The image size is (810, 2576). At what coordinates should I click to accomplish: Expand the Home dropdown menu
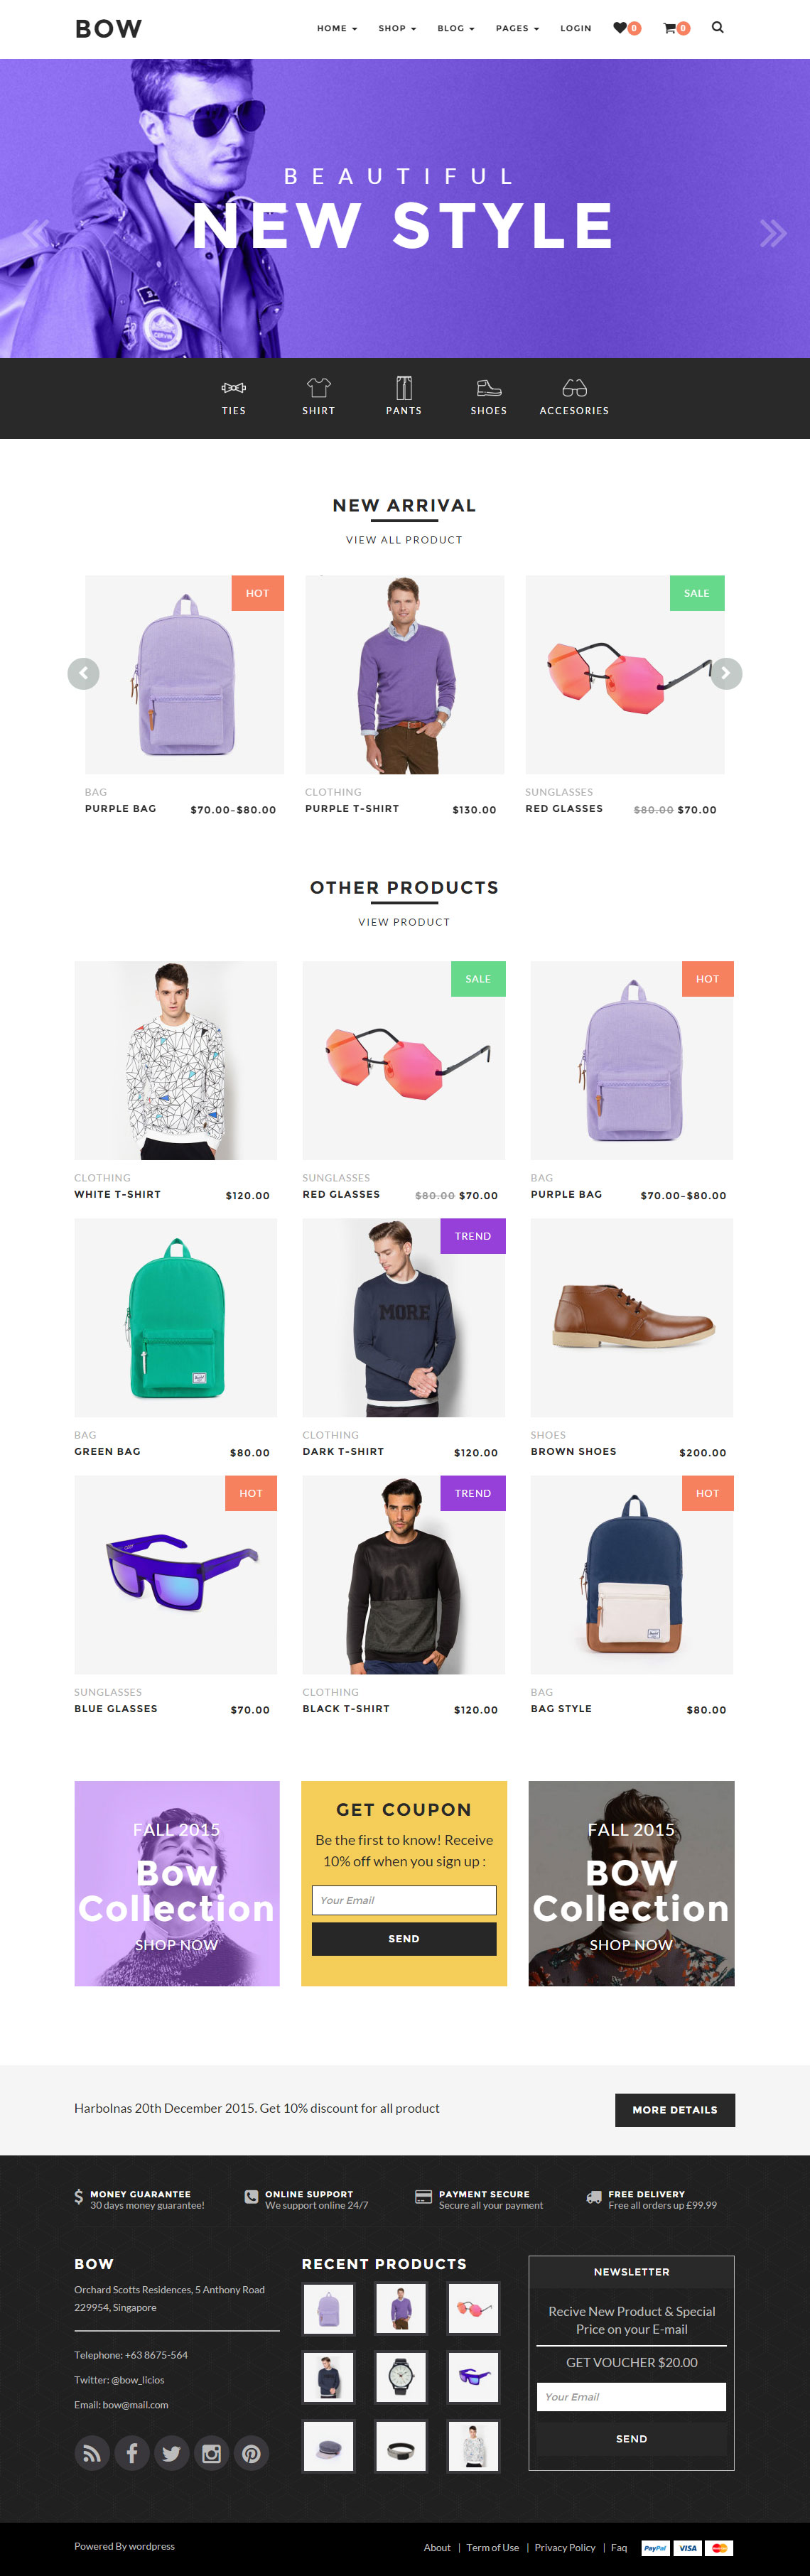click(337, 28)
